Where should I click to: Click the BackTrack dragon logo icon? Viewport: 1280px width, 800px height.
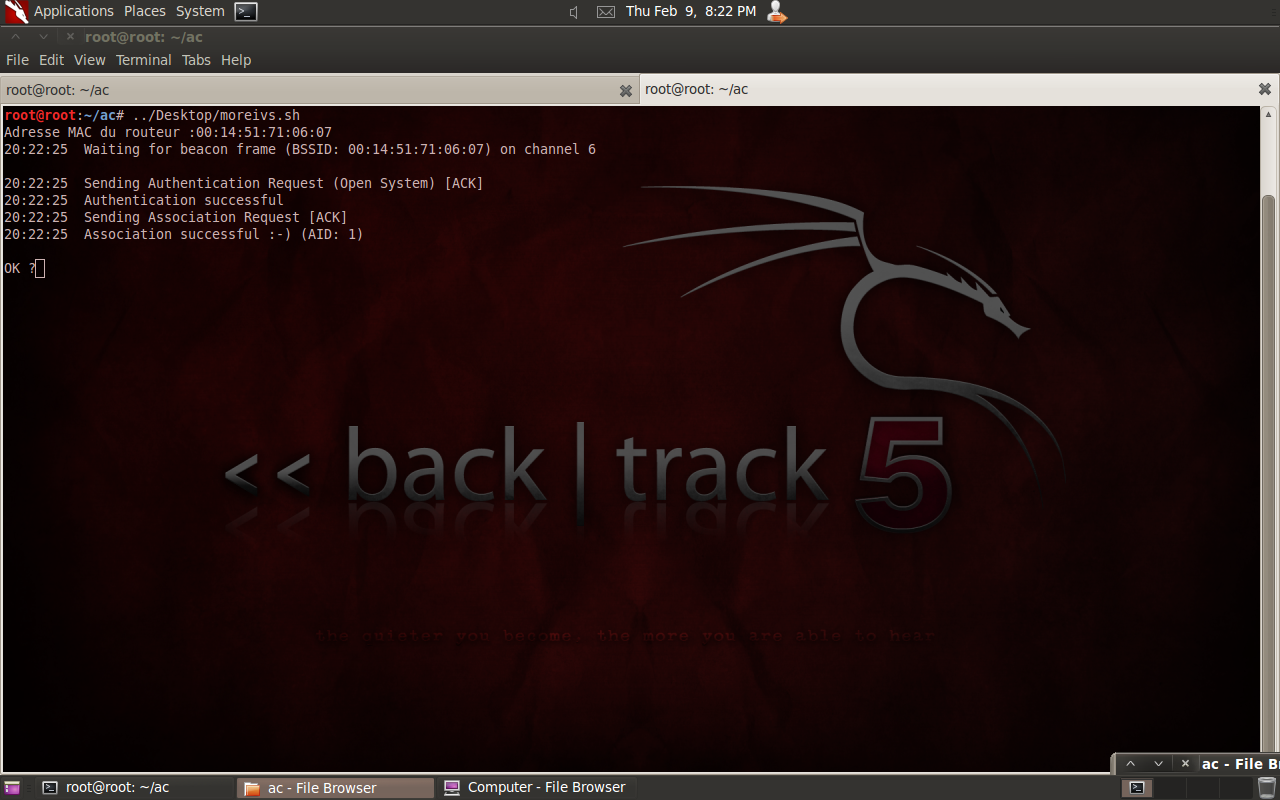16,12
